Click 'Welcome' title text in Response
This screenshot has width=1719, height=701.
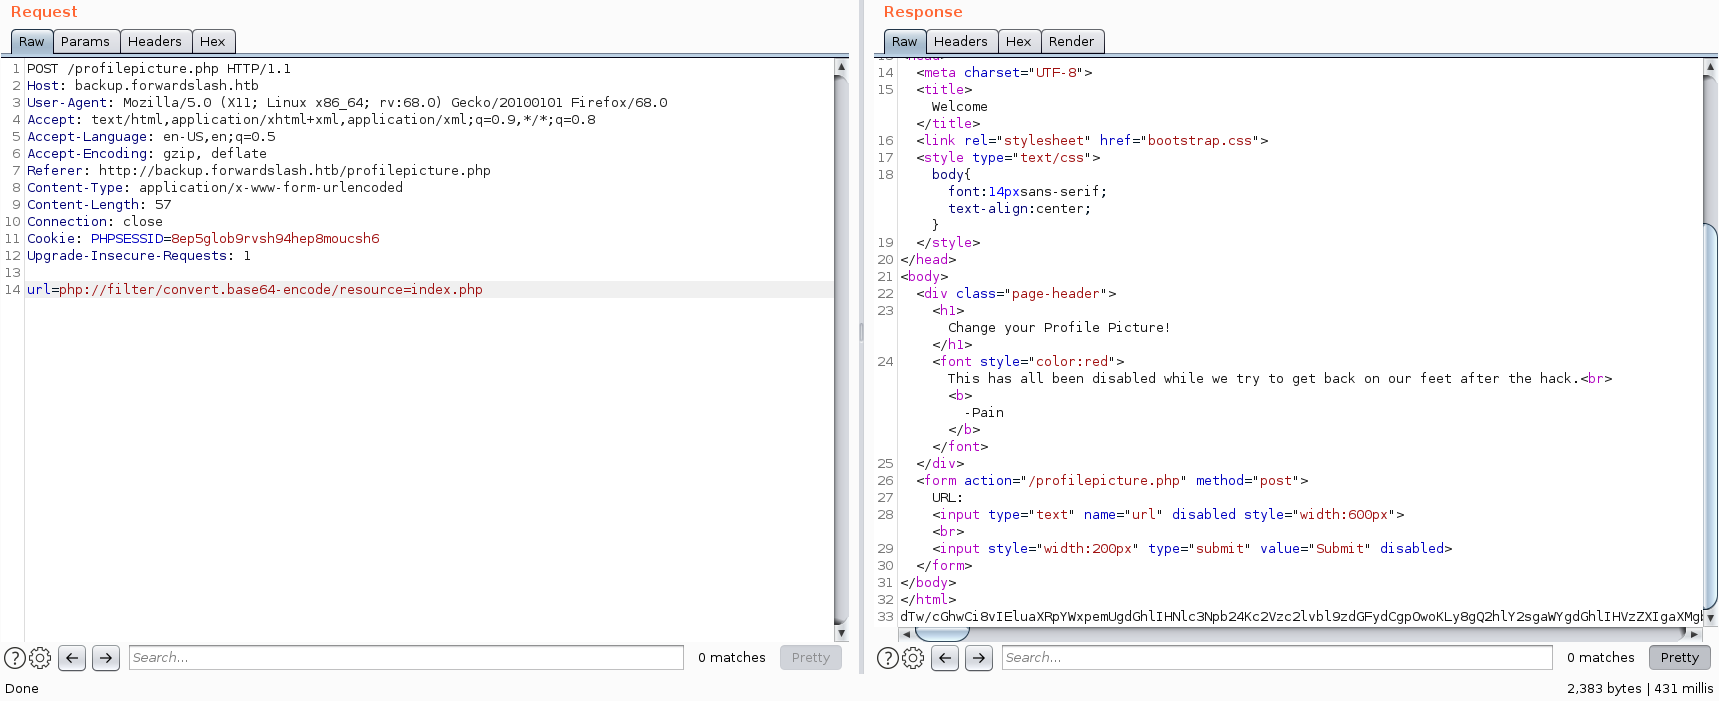click(x=960, y=107)
